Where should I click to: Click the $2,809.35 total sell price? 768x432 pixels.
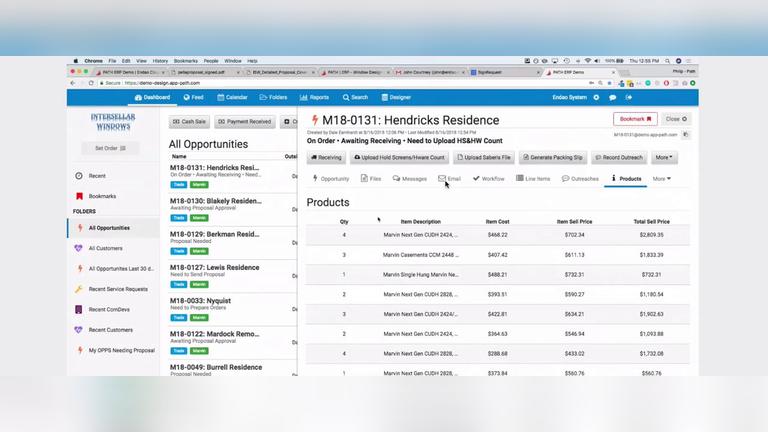[651, 235]
